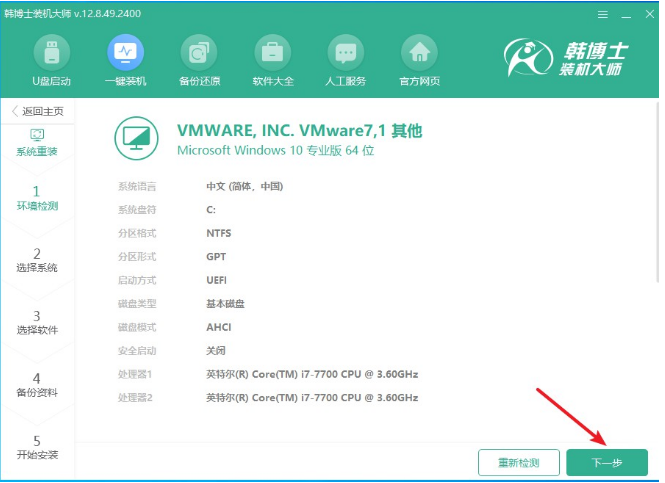Open the 软件大全 briefcase icon
This screenshot has width=665, height=483.
[x=273, y=53]
